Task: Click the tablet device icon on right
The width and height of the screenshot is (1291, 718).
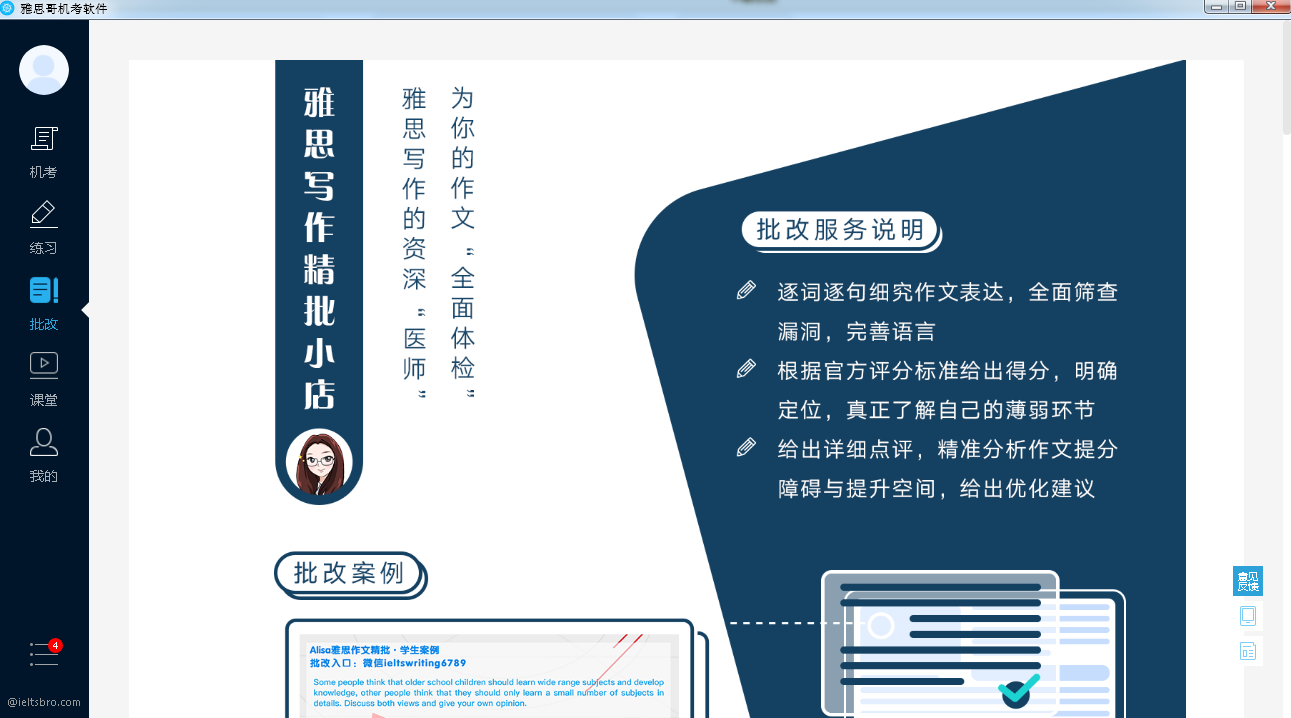Action: click(1248, 615)
